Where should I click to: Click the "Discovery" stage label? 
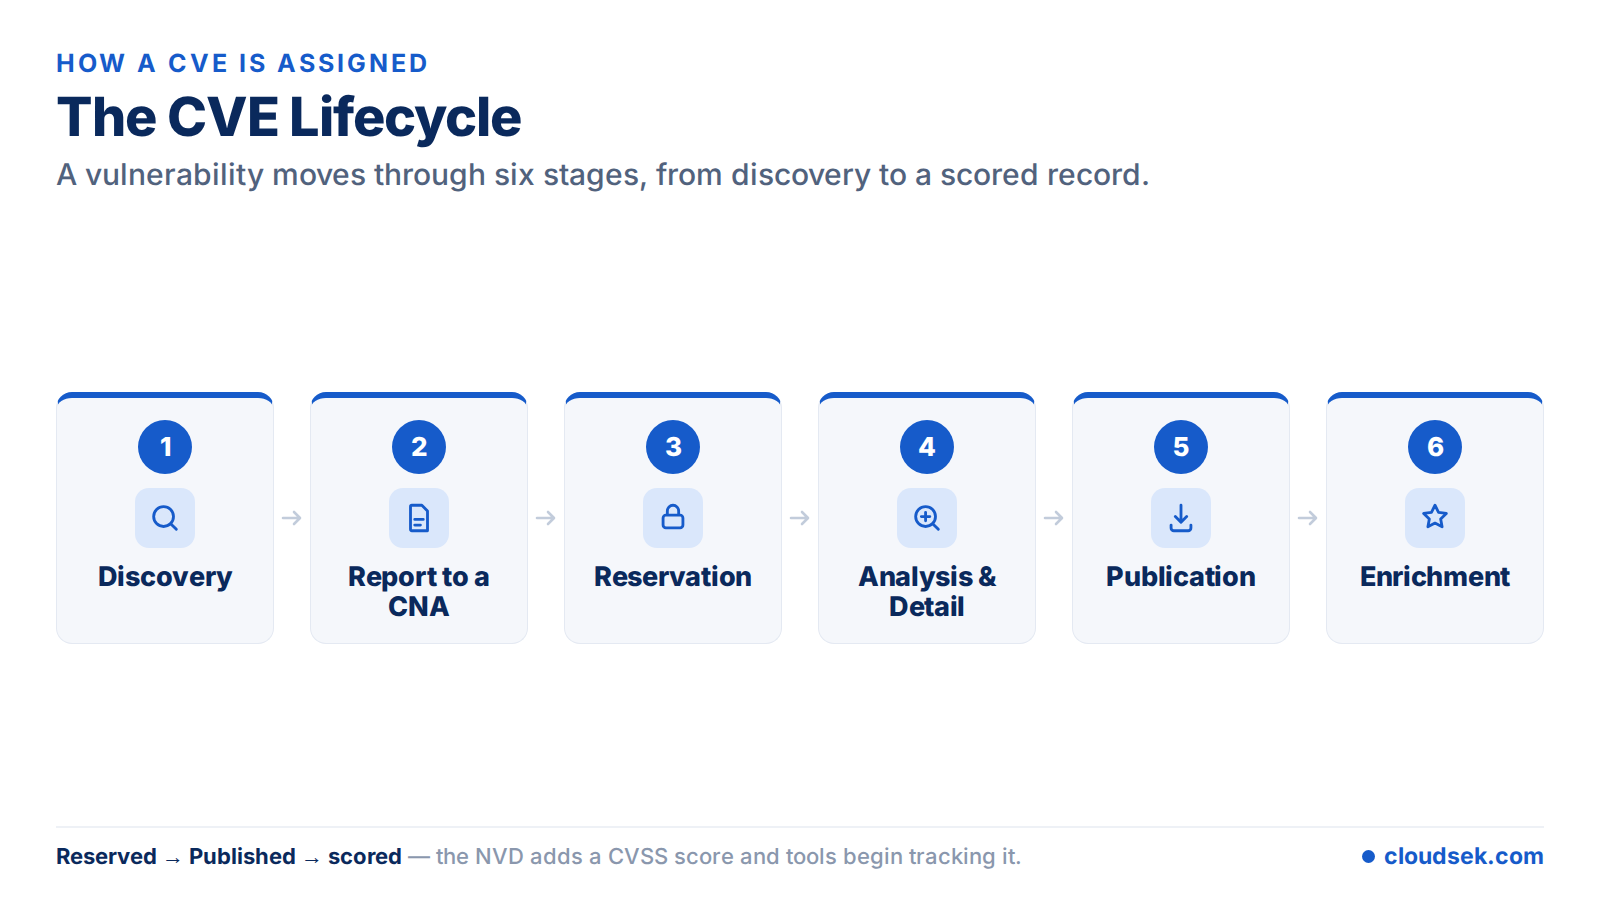pyautogui.click(x=165, y=577)
